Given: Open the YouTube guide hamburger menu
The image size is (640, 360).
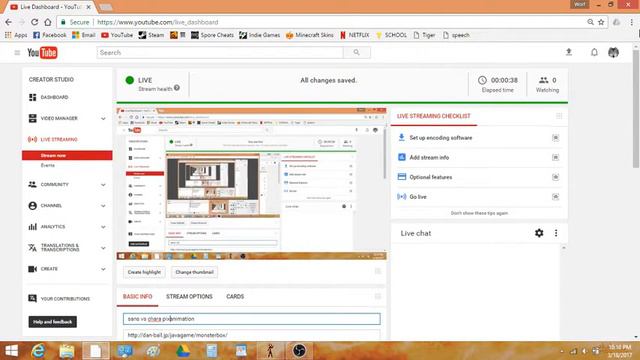Looking at the screenshot, I should pos(17,53).
